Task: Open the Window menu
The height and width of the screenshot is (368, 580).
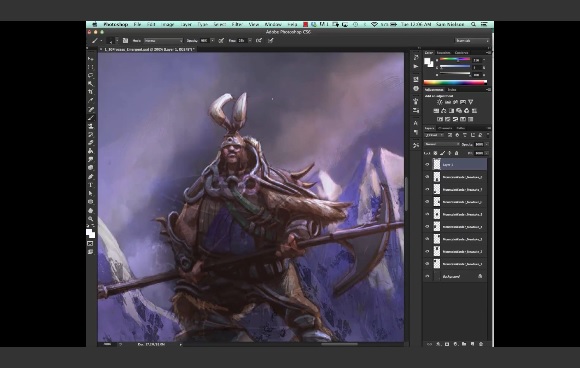Action: pos(273,24)
